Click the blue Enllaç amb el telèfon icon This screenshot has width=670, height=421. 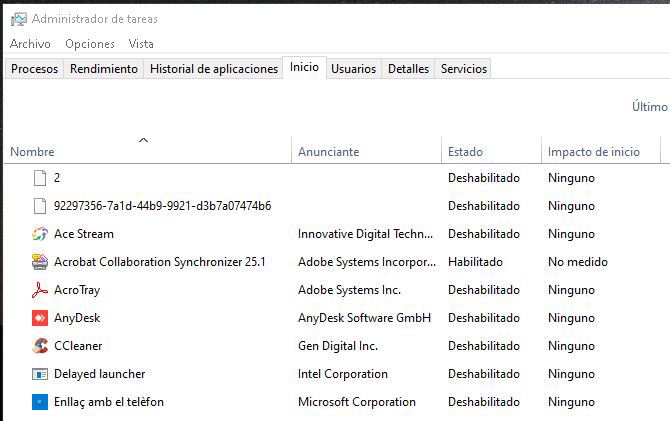click(40, 402)
